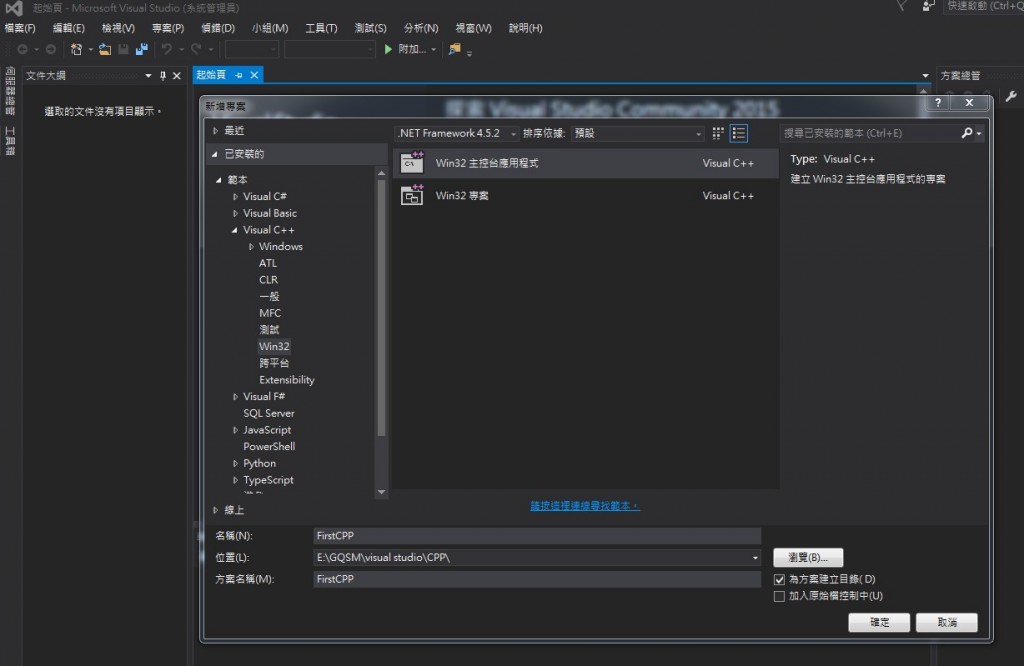Open the 文件大綱 panel dropdown arrow
This screenshot has height=666, width=1024.
pos(148,76)
